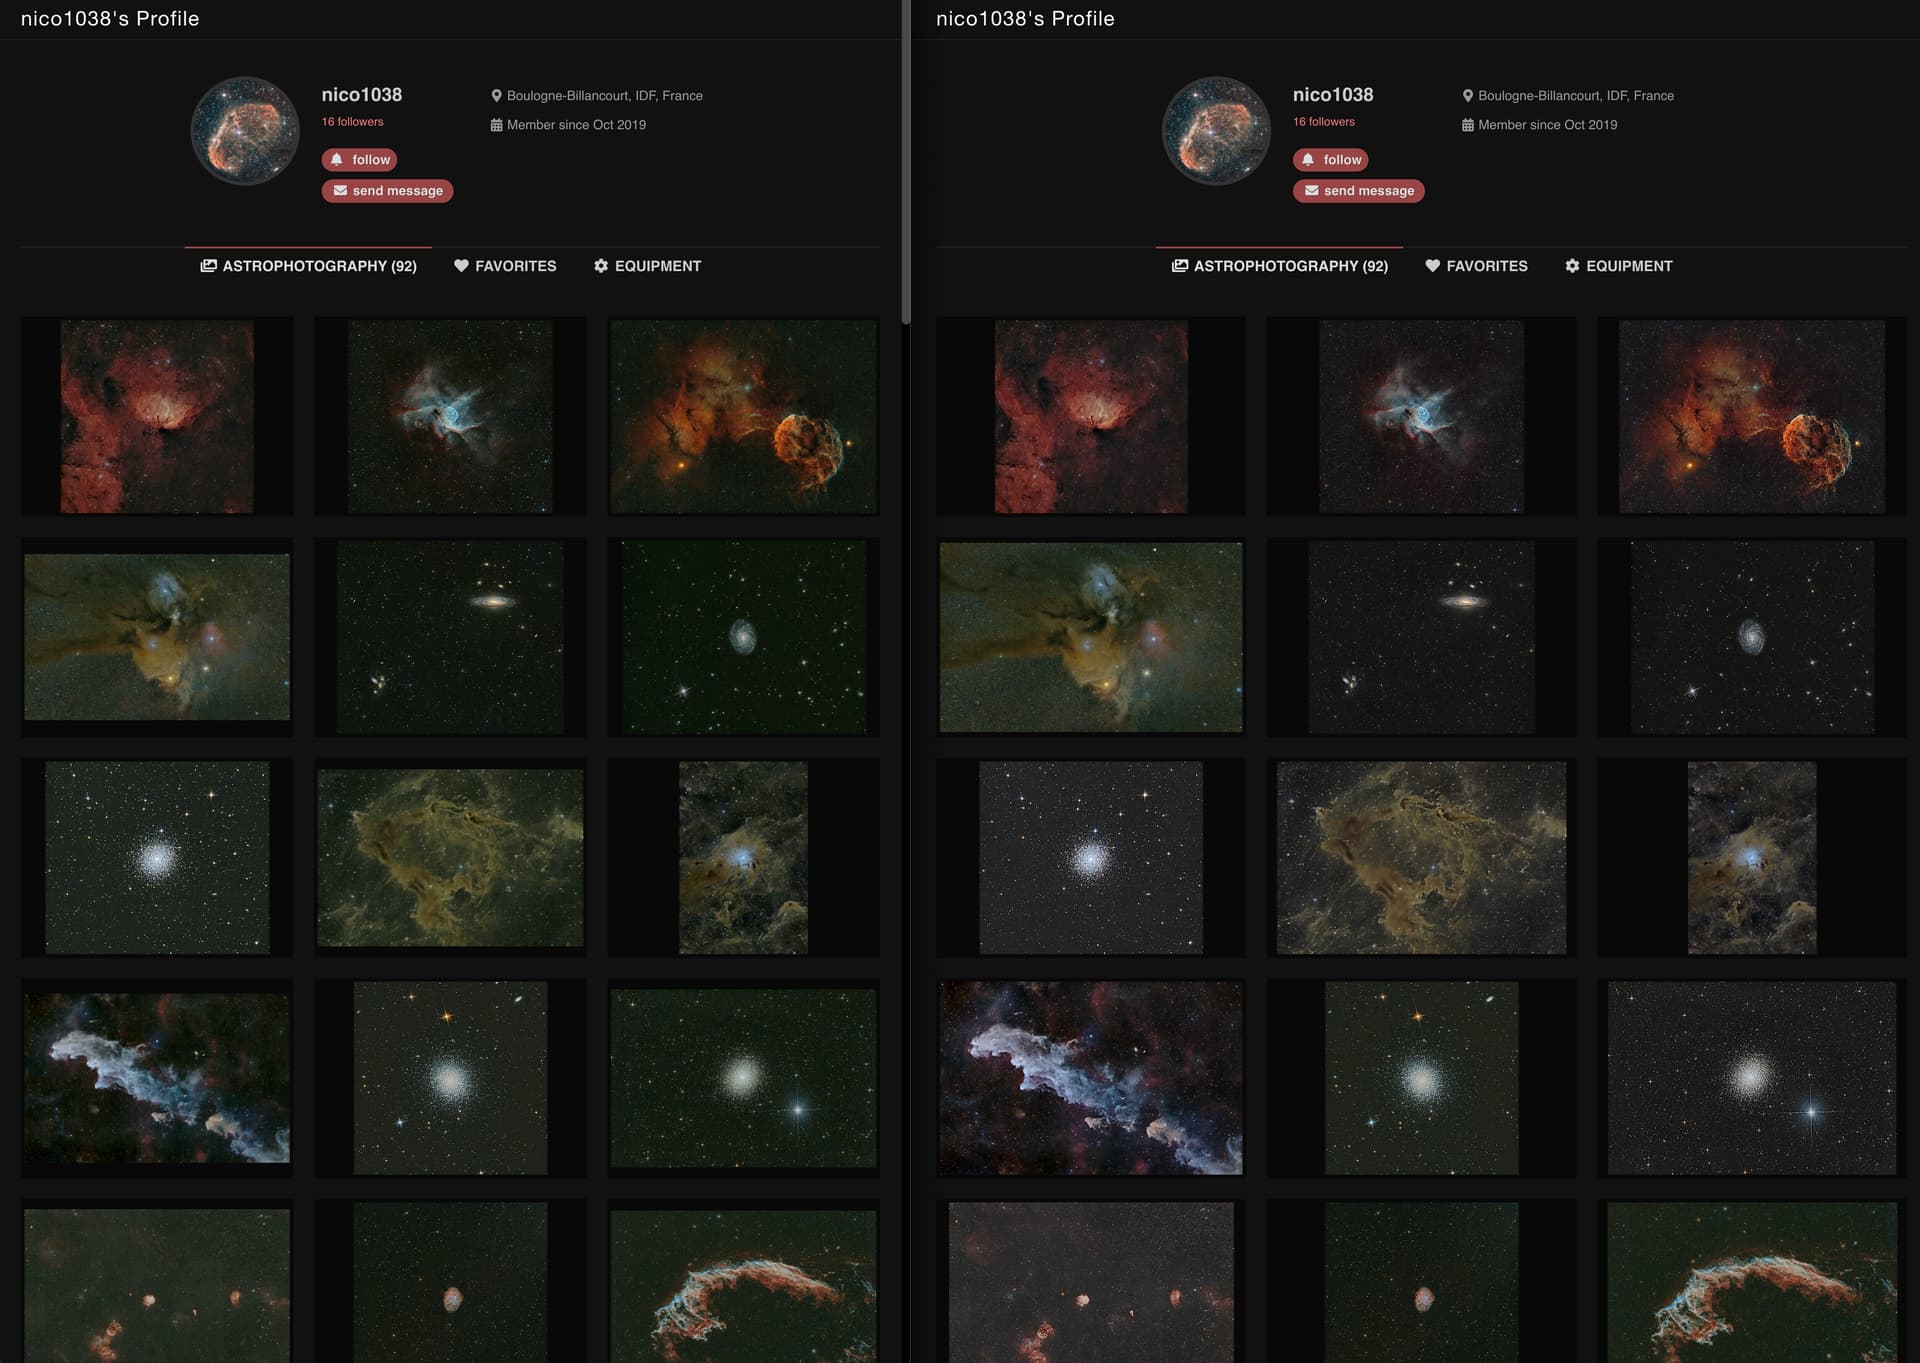Click bell icon in right follow button

pyautogui.click(x=1308, y=160)
